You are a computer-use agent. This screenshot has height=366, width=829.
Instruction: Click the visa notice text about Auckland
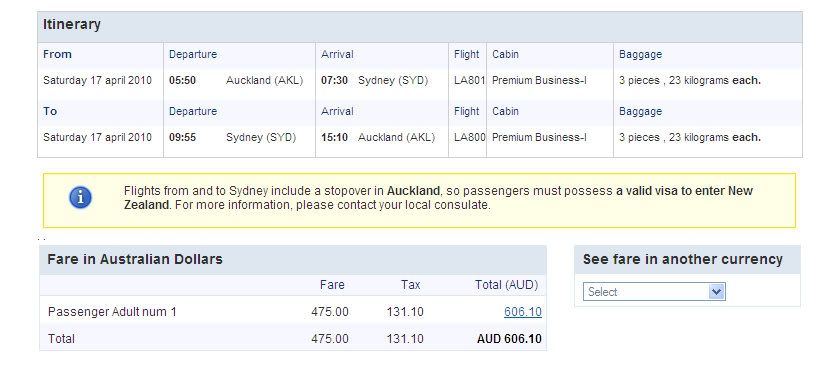[438, 198]
